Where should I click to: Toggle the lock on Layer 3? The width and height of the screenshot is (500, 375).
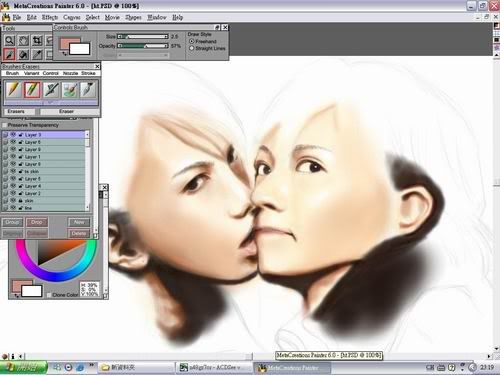tap(20, 135)
